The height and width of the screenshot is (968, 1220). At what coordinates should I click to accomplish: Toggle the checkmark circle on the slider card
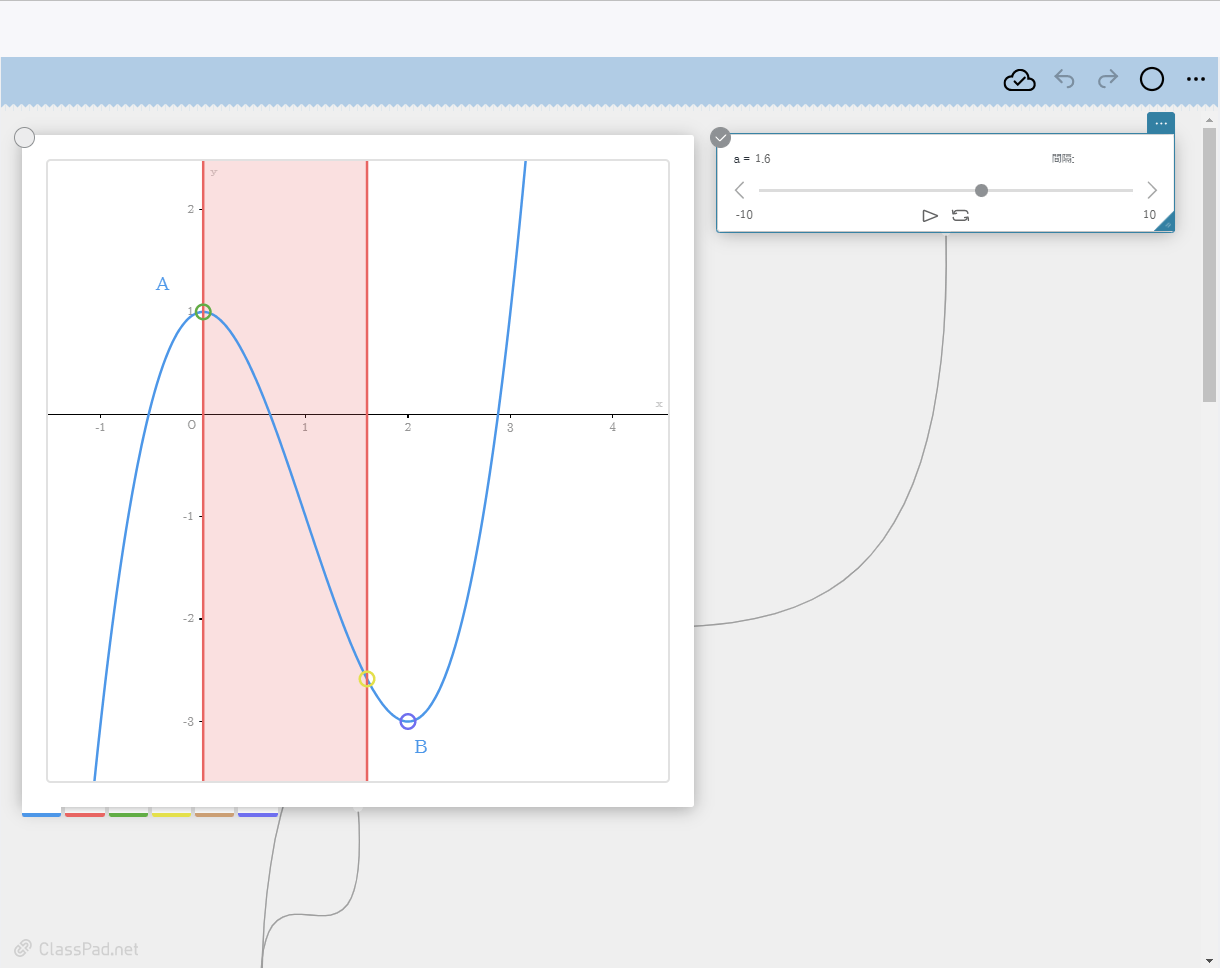(x=720, y=137)
